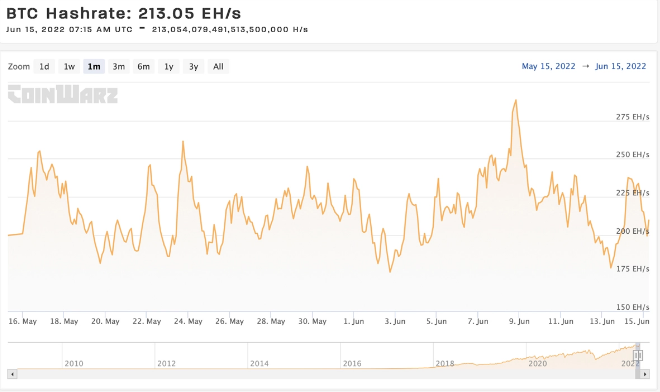Click the 16. May x-axis label
This screenshot has height=392, width=660.
click(x=23, y=321)
